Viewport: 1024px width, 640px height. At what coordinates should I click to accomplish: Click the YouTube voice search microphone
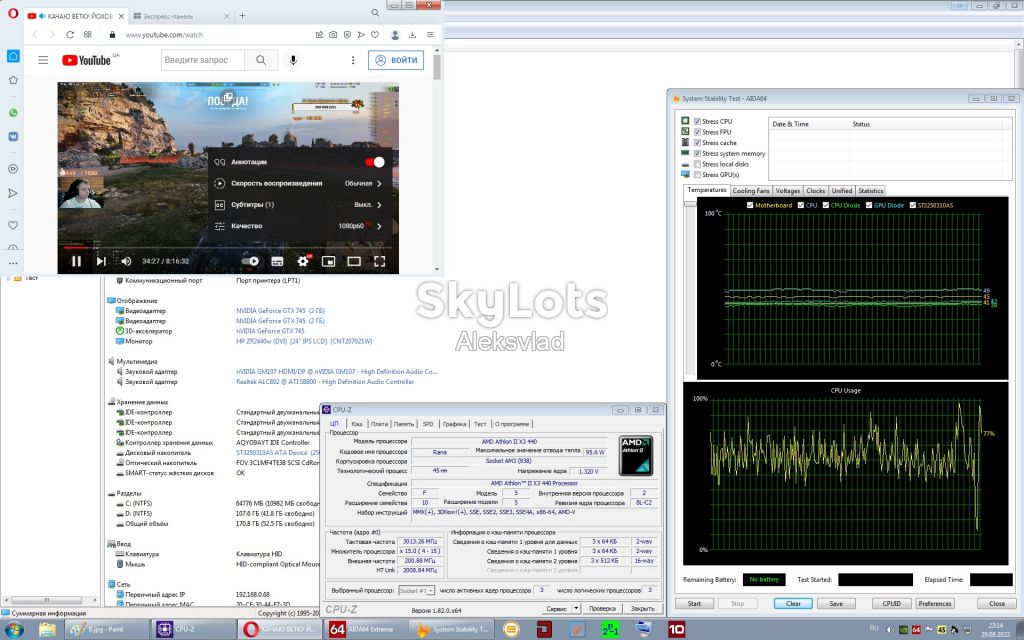tap(293, 60)
